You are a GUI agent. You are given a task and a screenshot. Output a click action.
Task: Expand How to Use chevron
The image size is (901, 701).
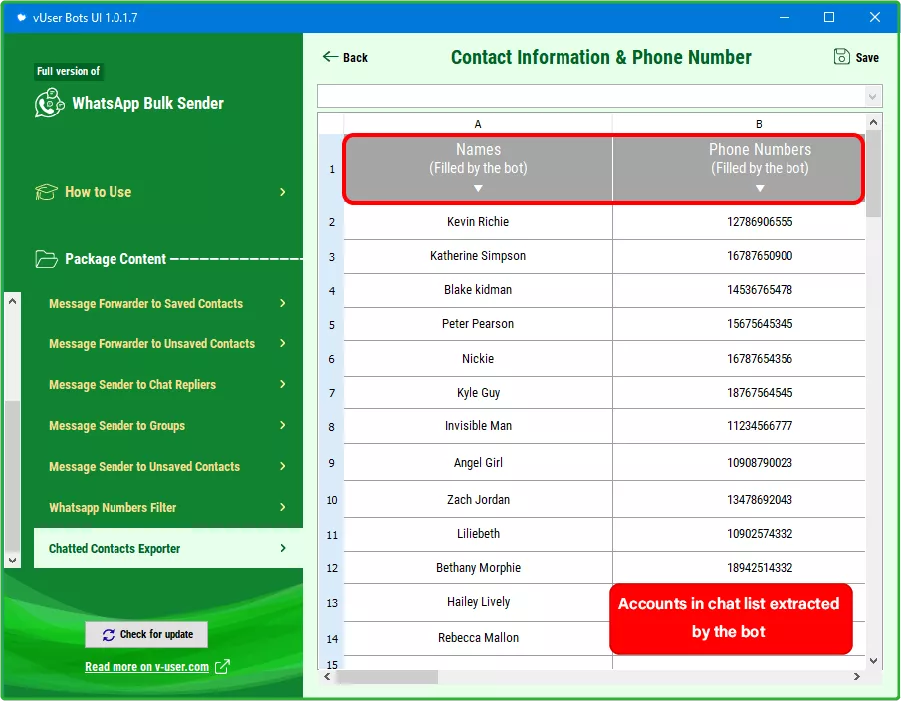tap(283, 192)
